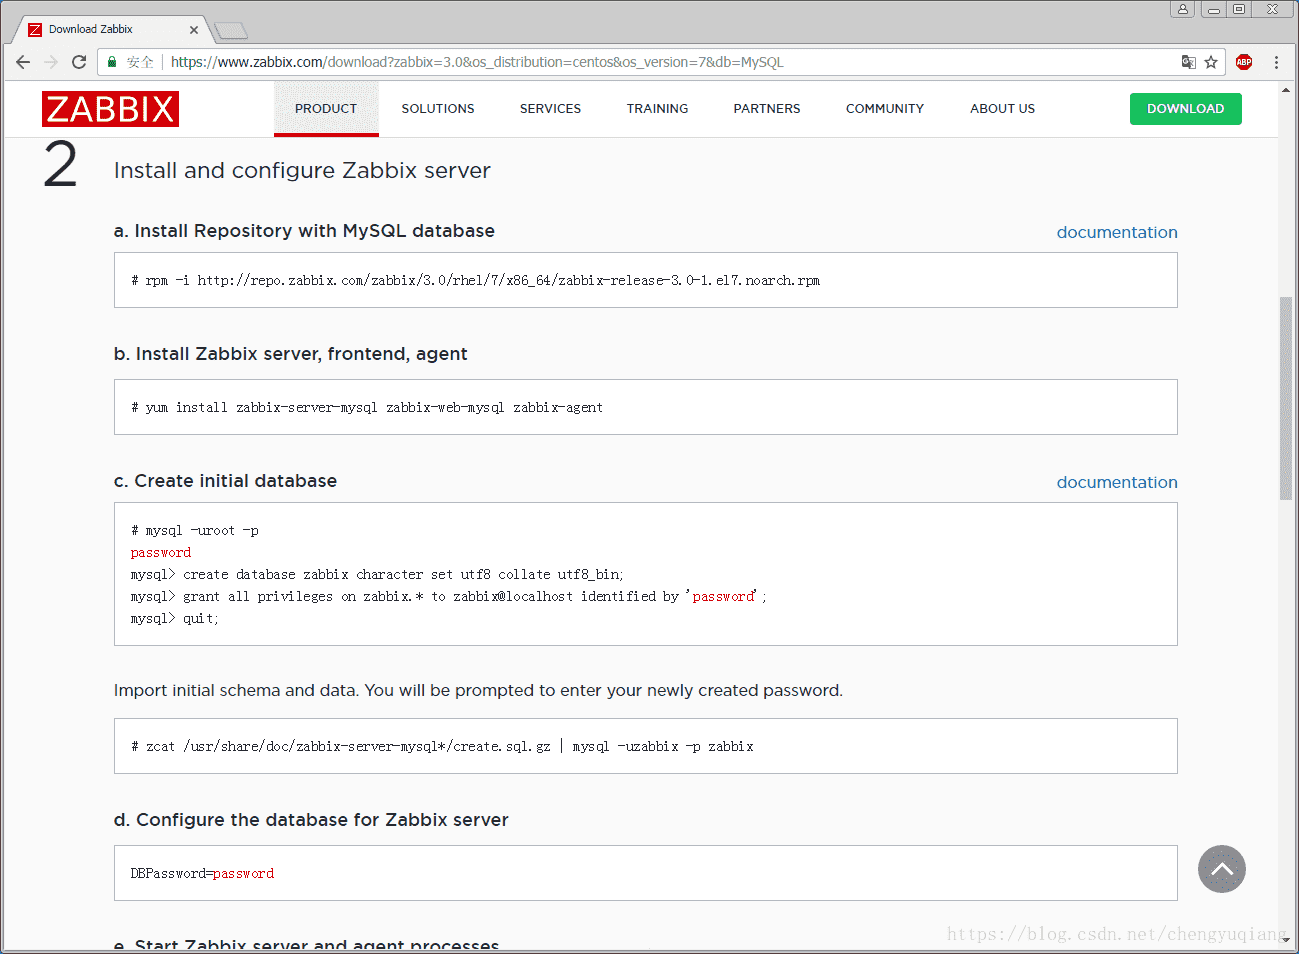Open the TRAINING menu
Image resolution: width=1299 pixels, height=954 pixels.
[x=657, y=109]
